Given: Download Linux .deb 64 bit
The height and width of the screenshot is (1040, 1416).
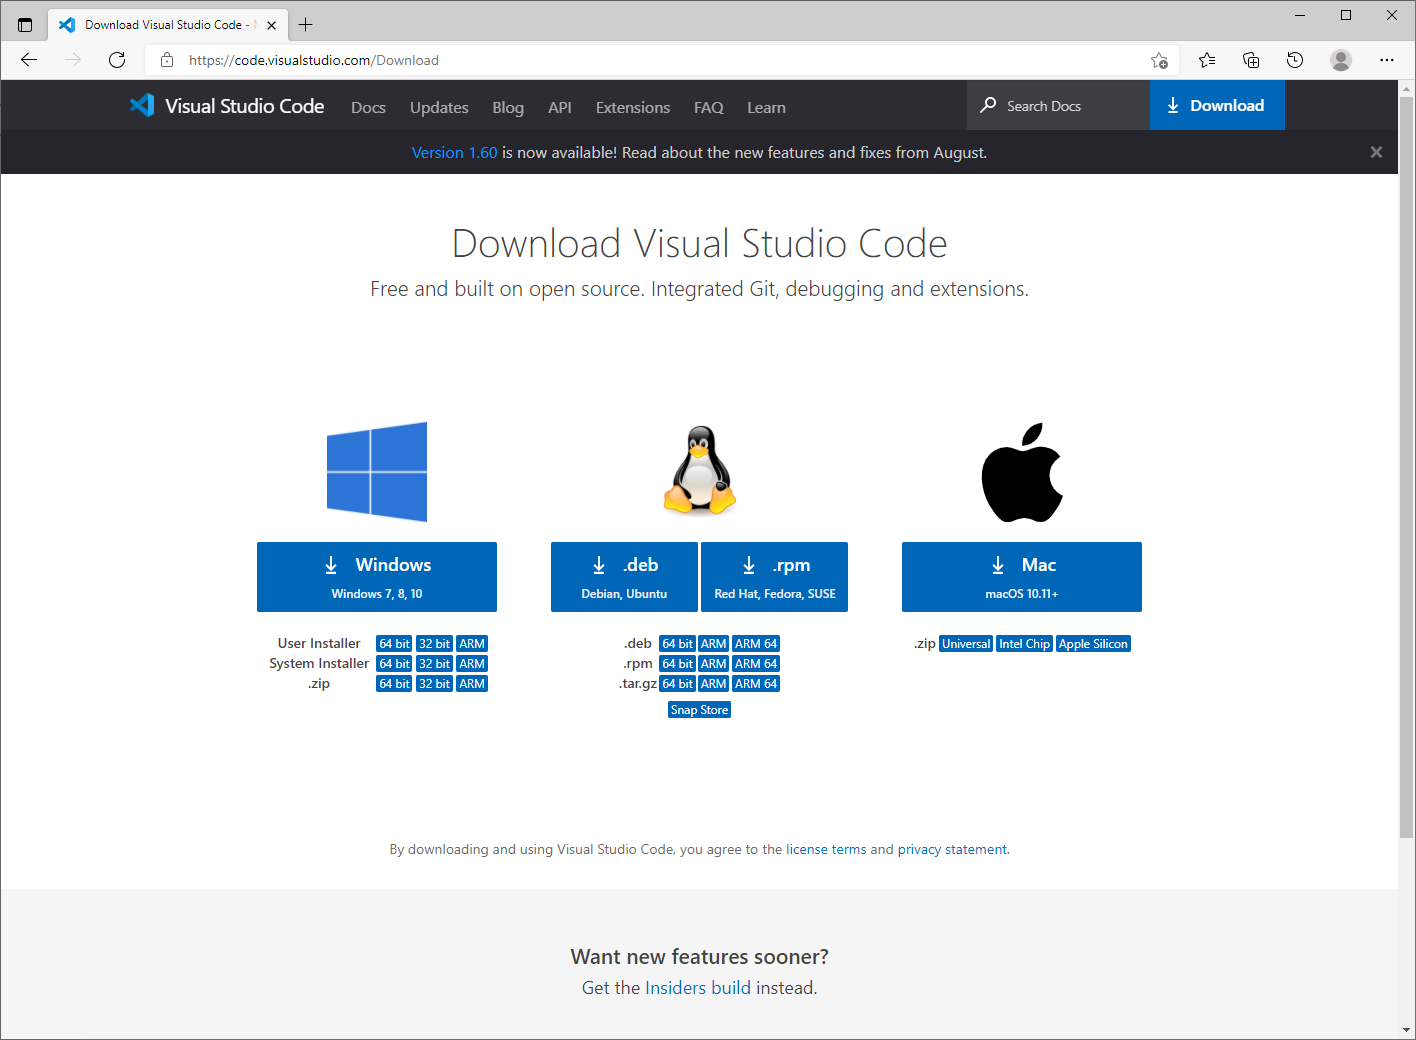Looking at the screenshot, I should tap(677, 644).
